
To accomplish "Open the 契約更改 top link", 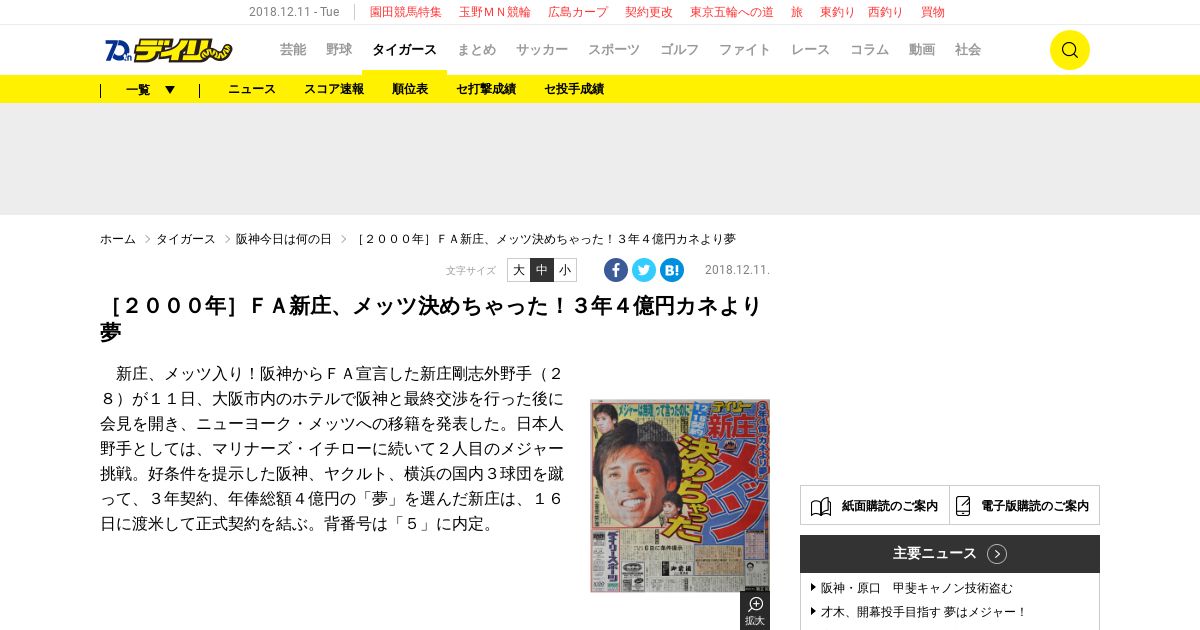I will pyautogui.click(x=649, y=12).
